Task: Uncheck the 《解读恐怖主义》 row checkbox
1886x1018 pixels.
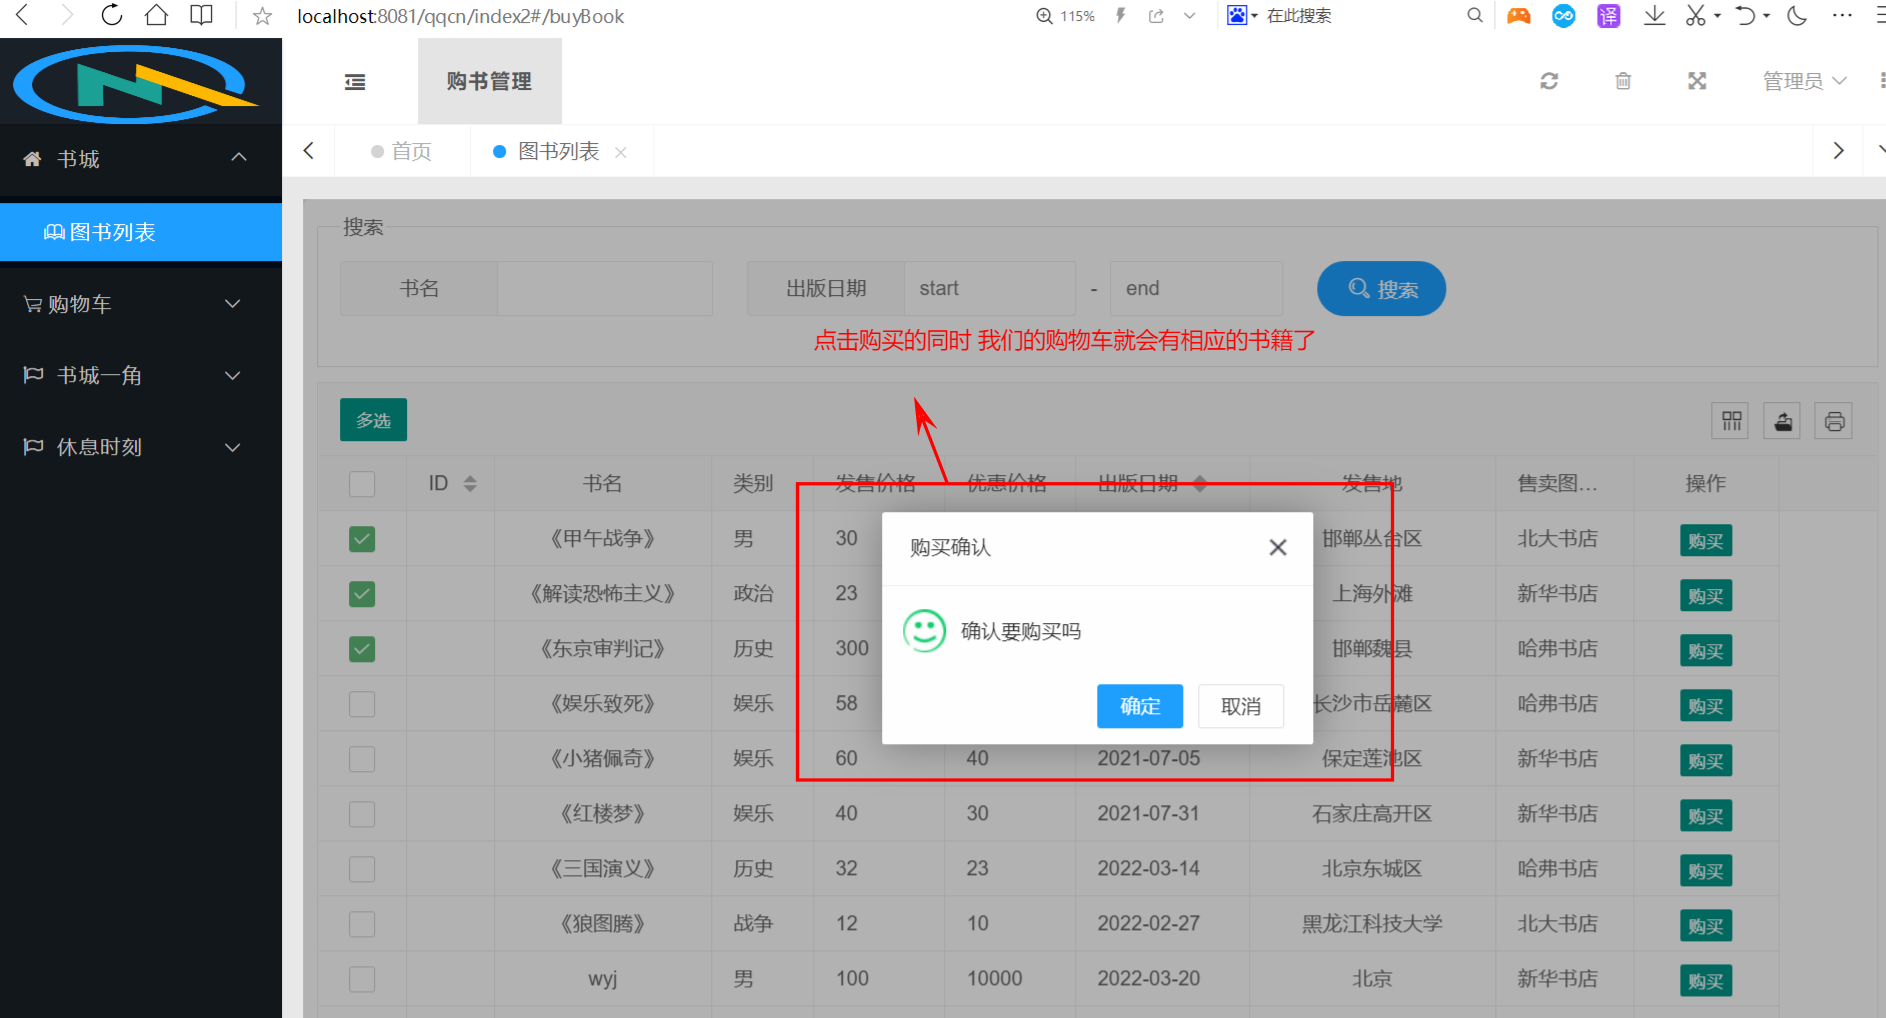Action: coord(362,594)
